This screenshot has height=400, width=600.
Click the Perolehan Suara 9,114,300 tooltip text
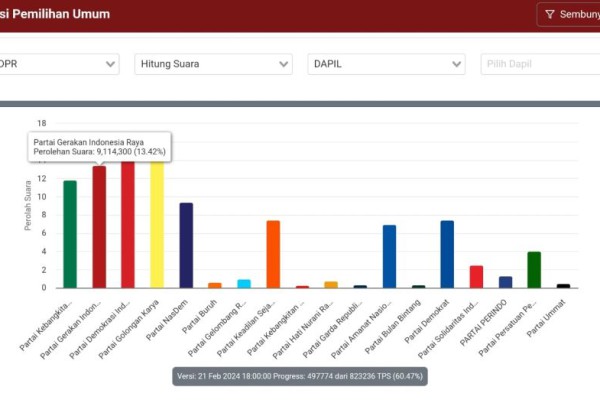tap(99, 152)
